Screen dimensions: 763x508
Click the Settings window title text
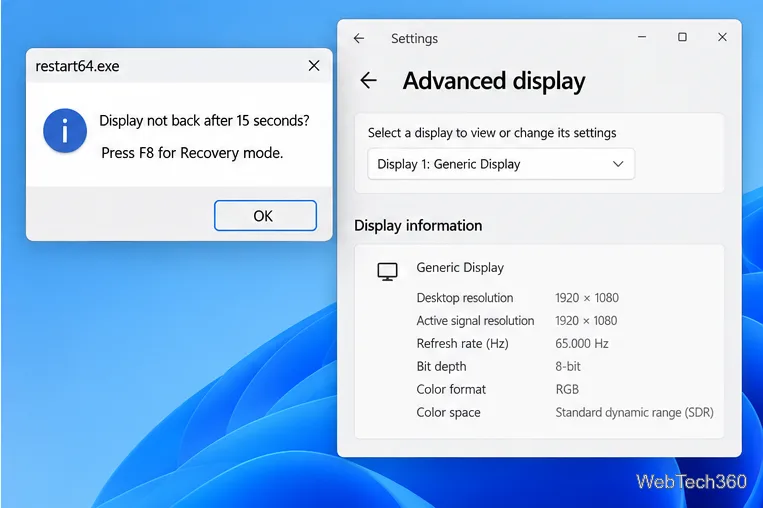pyautogui.click(x=415, y=38)
